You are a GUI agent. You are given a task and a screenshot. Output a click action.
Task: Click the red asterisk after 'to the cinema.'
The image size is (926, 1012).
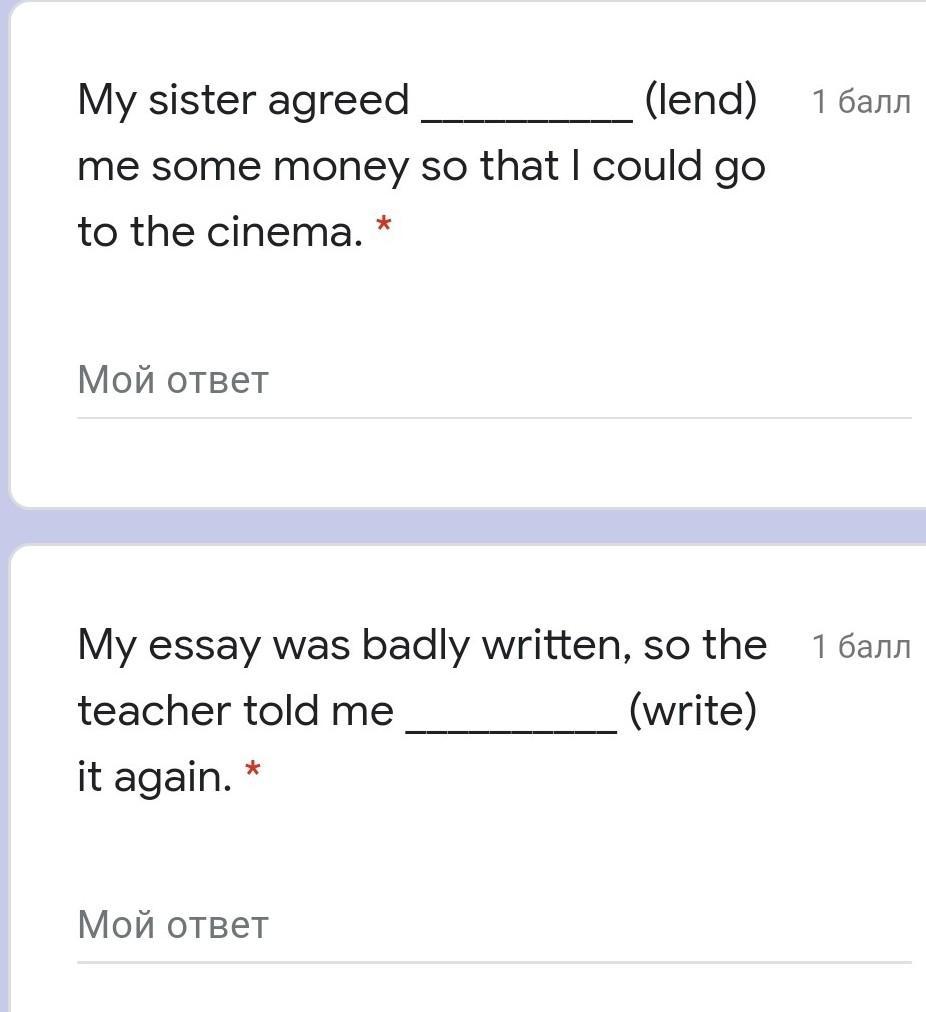pos(383,225)
